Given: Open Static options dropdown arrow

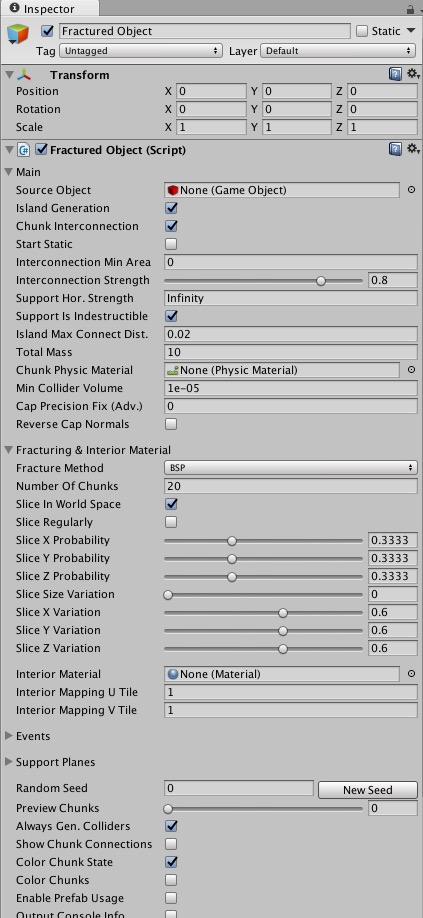Looking at the screenshot, I should click(x=411, y=31).
